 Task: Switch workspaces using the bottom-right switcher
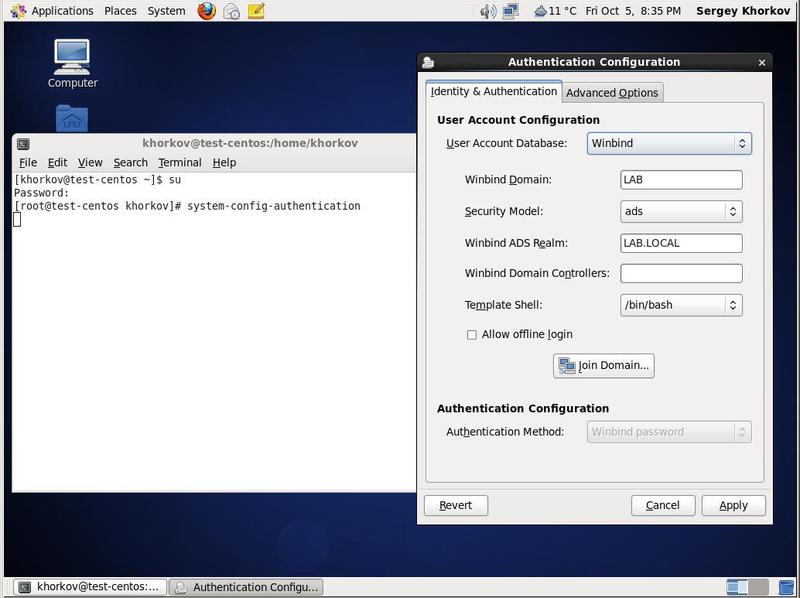point(746,588)
